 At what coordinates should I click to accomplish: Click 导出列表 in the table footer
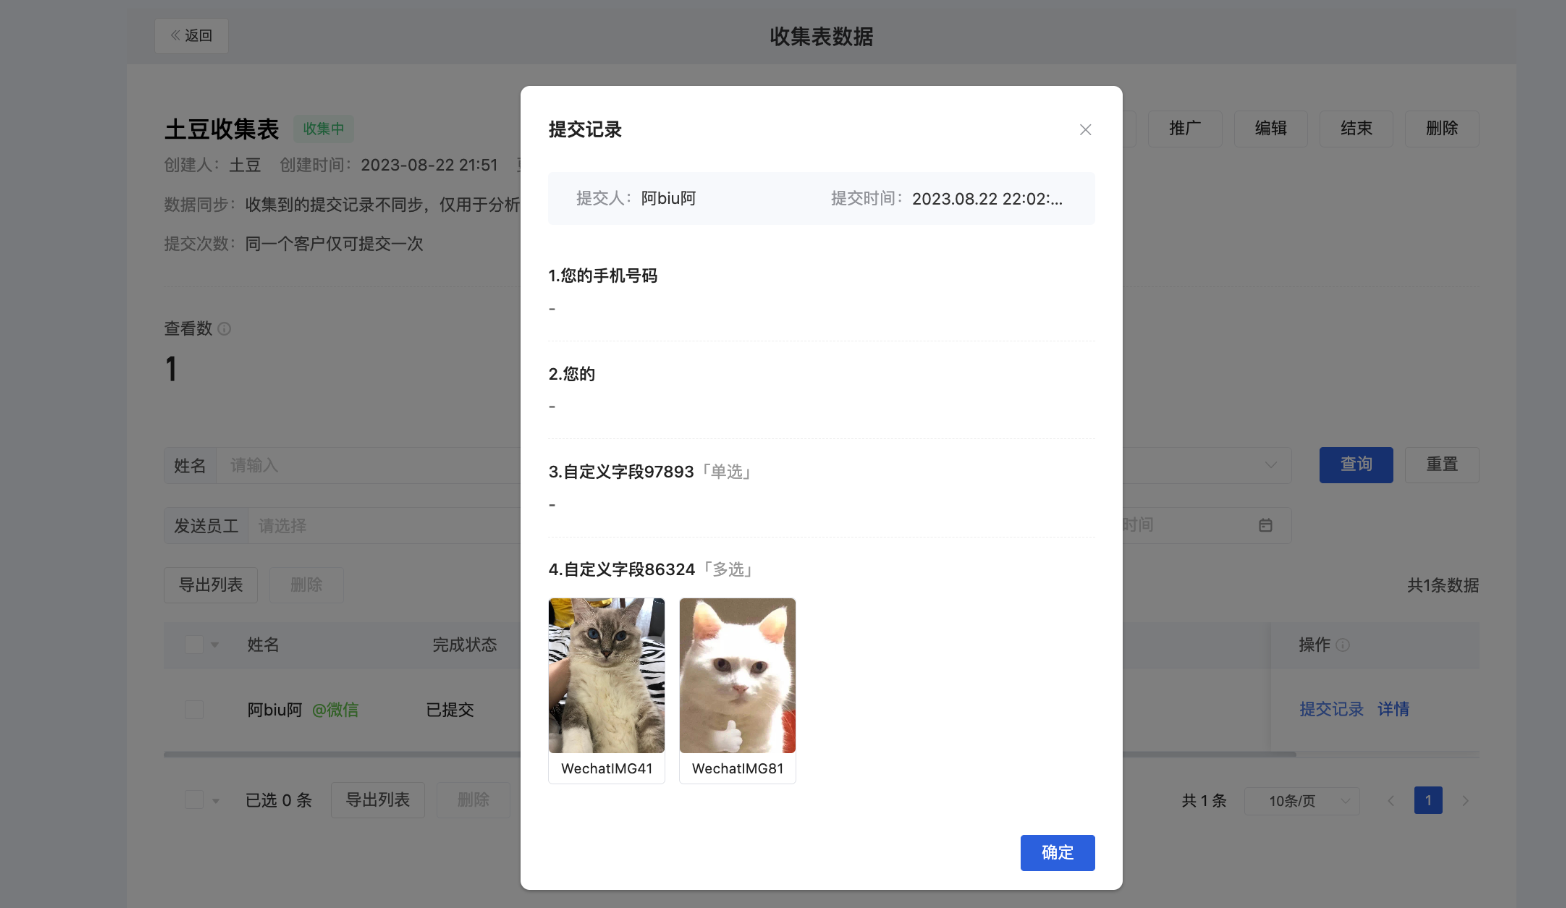(x=378, y=800)
